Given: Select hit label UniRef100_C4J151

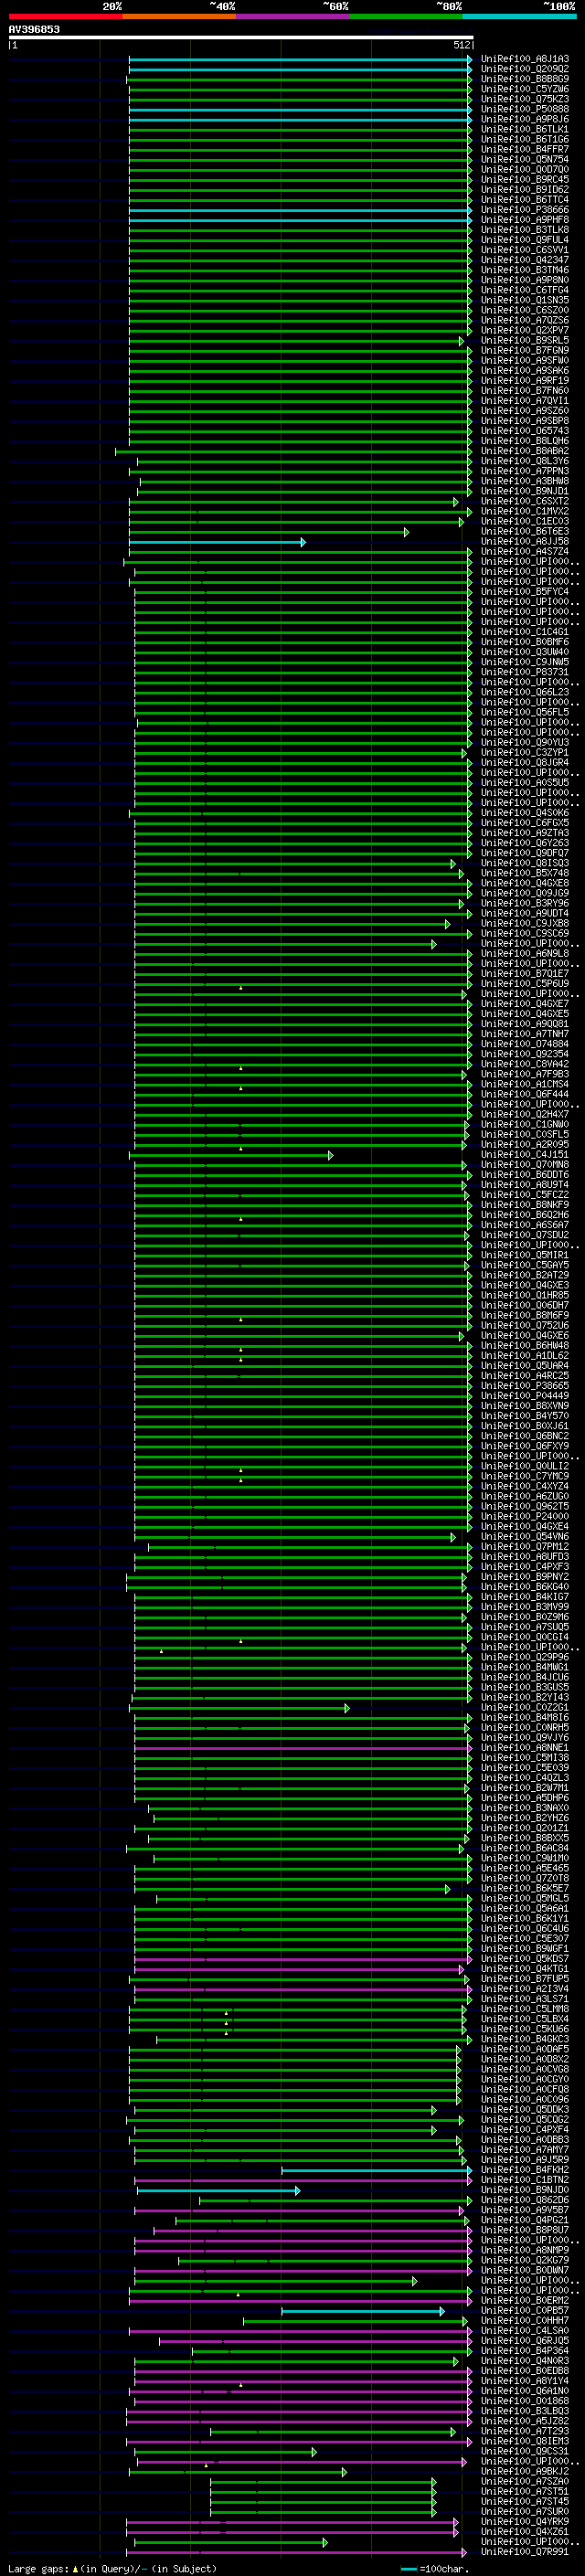Looking at the screenshot, I should pos(525,1154).
